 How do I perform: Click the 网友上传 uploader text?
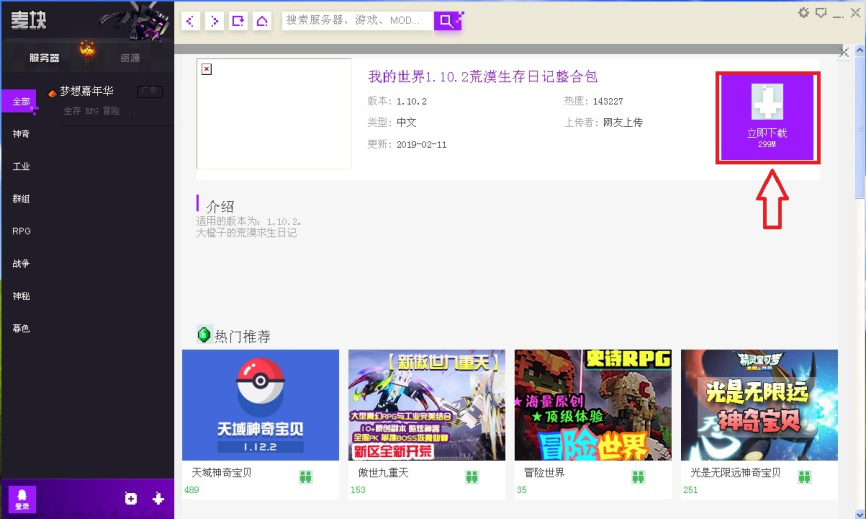click(623, 123)
